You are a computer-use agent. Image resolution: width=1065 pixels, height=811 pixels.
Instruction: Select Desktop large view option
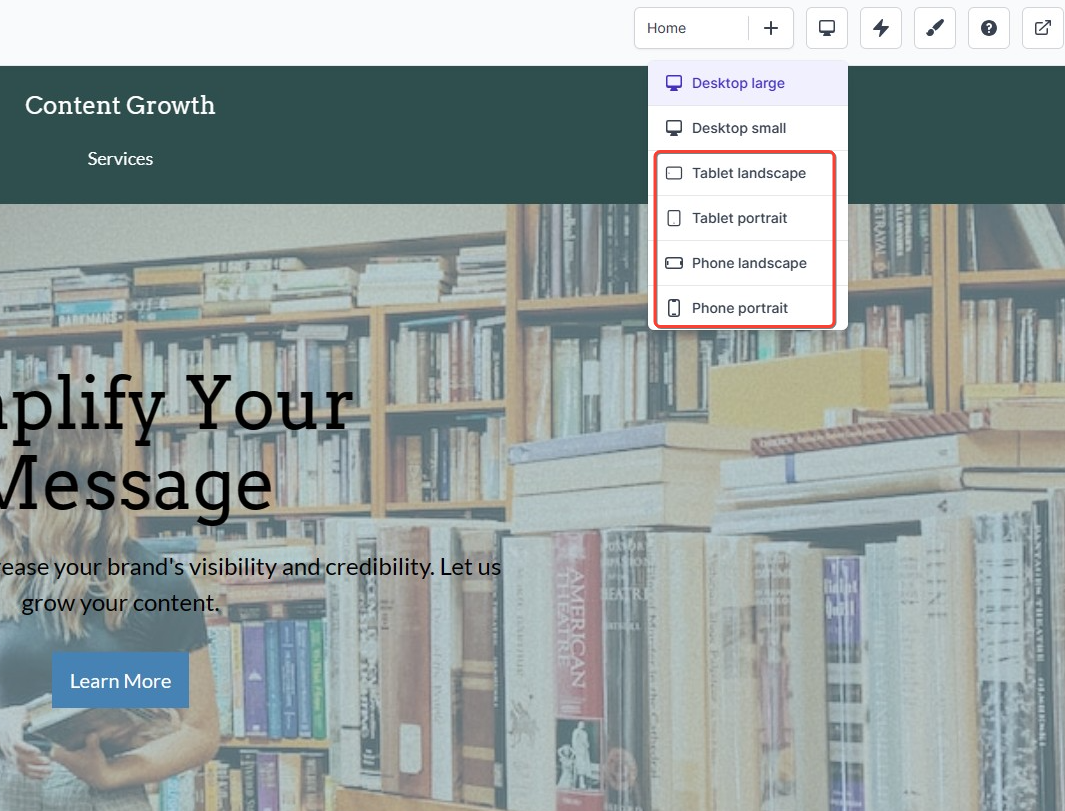click(748, 83)
